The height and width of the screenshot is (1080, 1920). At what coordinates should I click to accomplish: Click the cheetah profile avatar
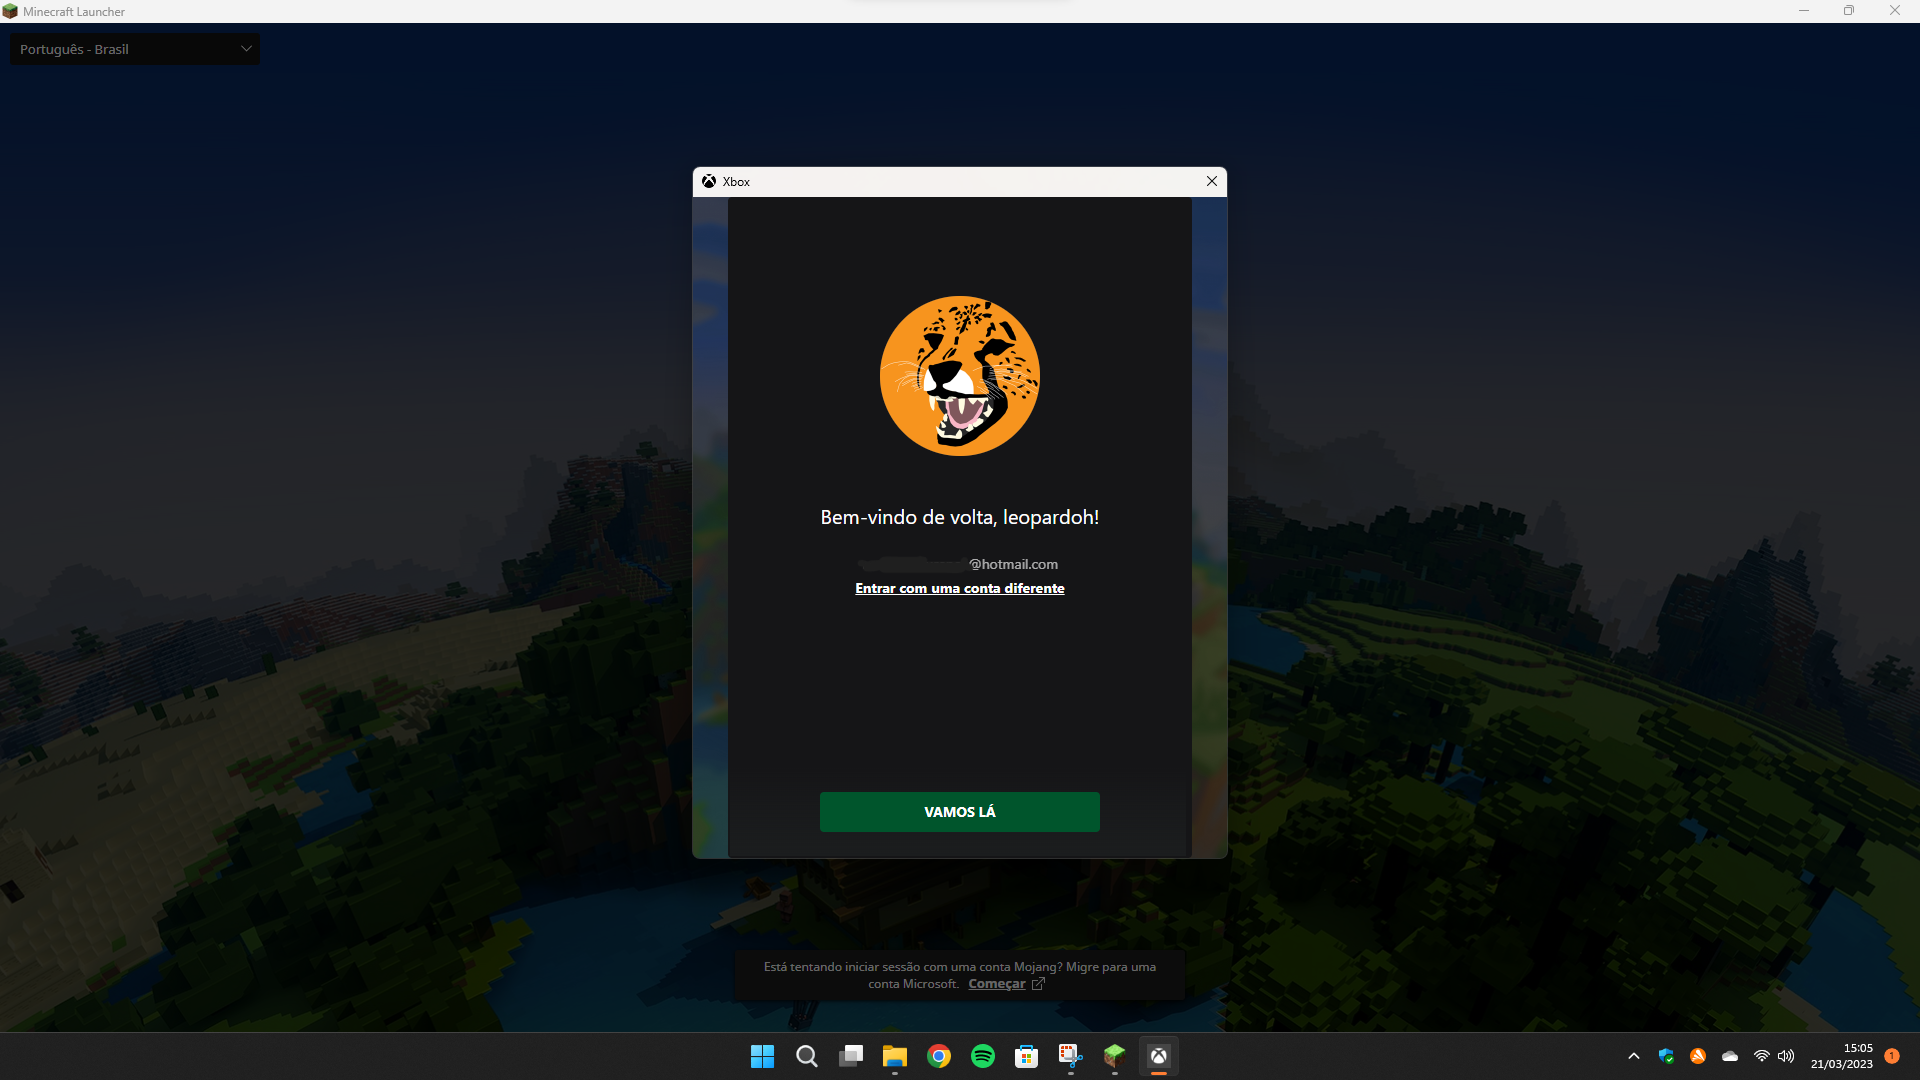[x=959, y=376]
